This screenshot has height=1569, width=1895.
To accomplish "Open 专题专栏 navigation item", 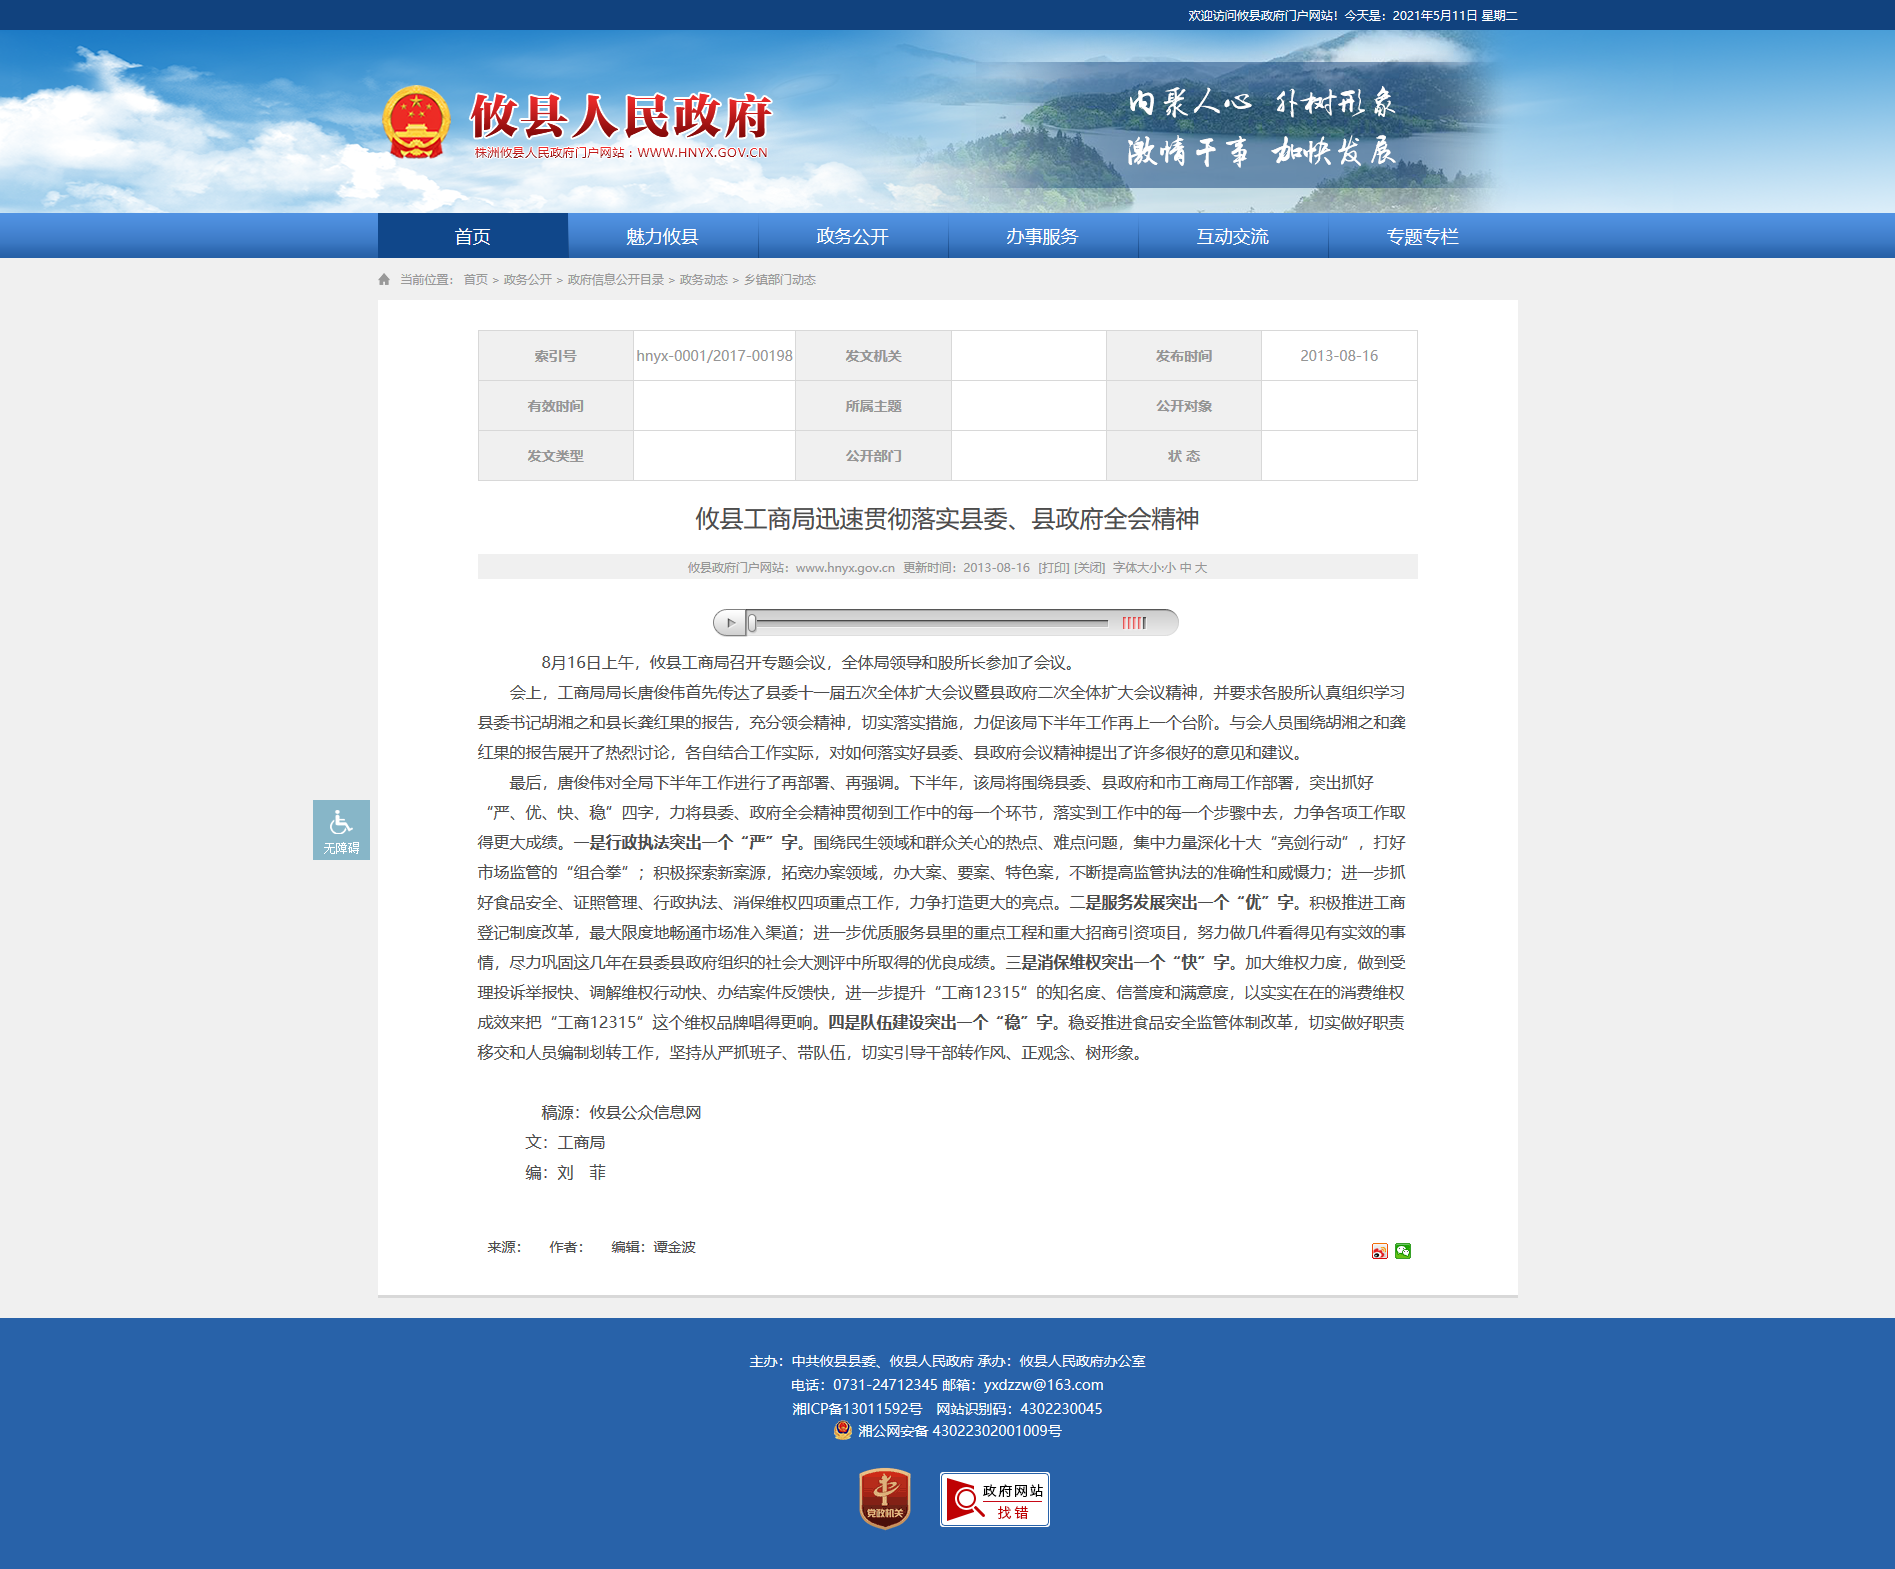I will (x=1422, y=236).
